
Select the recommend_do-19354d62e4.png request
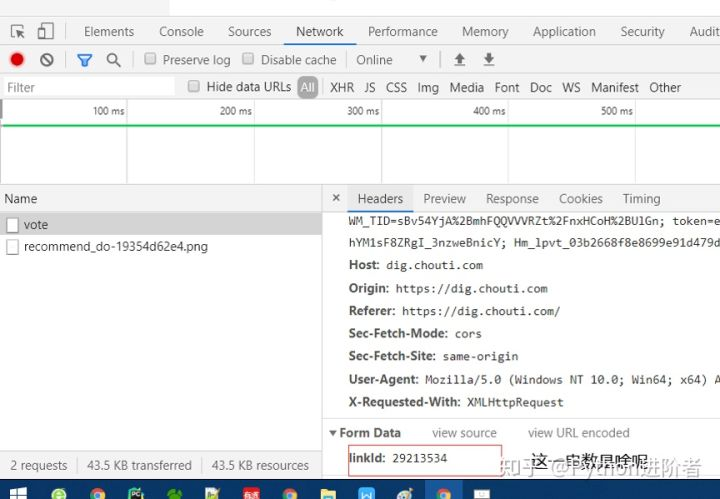(x=161, y=247)
